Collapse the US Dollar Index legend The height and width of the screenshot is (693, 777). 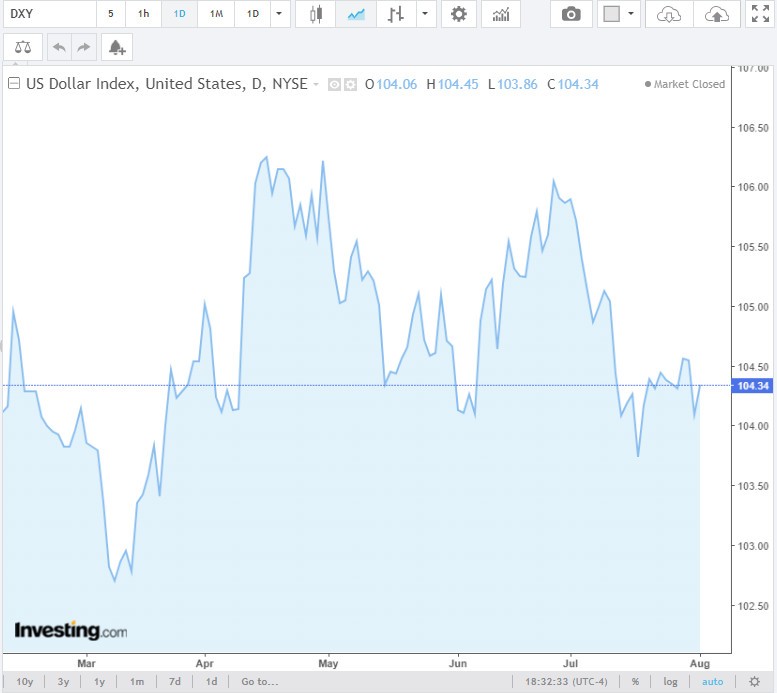click(14, 84)
